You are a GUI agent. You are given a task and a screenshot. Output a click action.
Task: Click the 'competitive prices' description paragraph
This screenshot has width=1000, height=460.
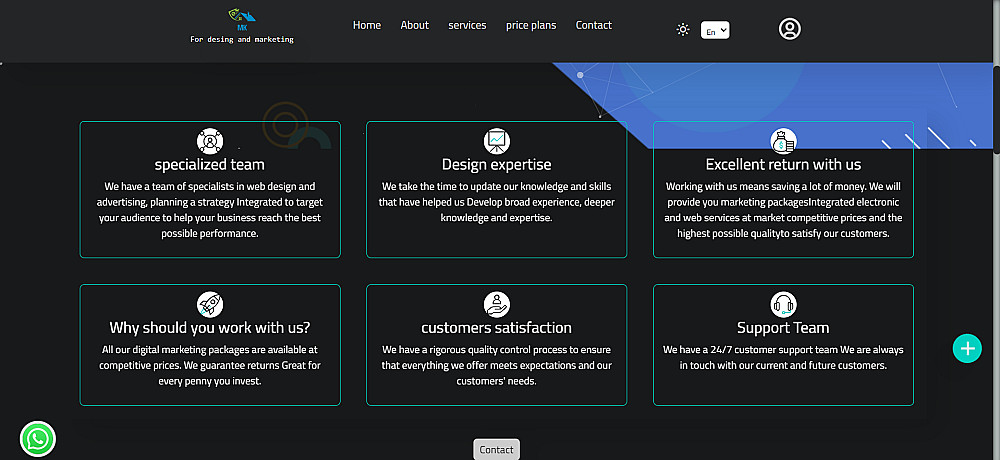210,366
